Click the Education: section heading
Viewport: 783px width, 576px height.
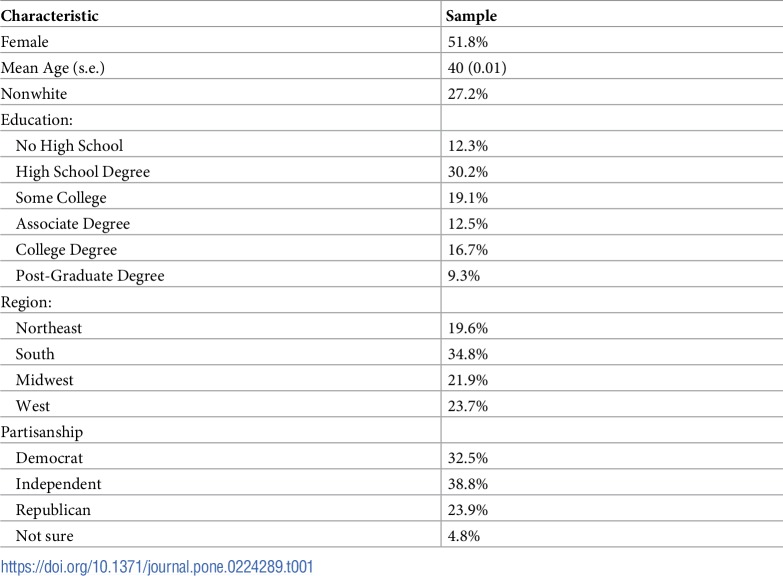36,119
